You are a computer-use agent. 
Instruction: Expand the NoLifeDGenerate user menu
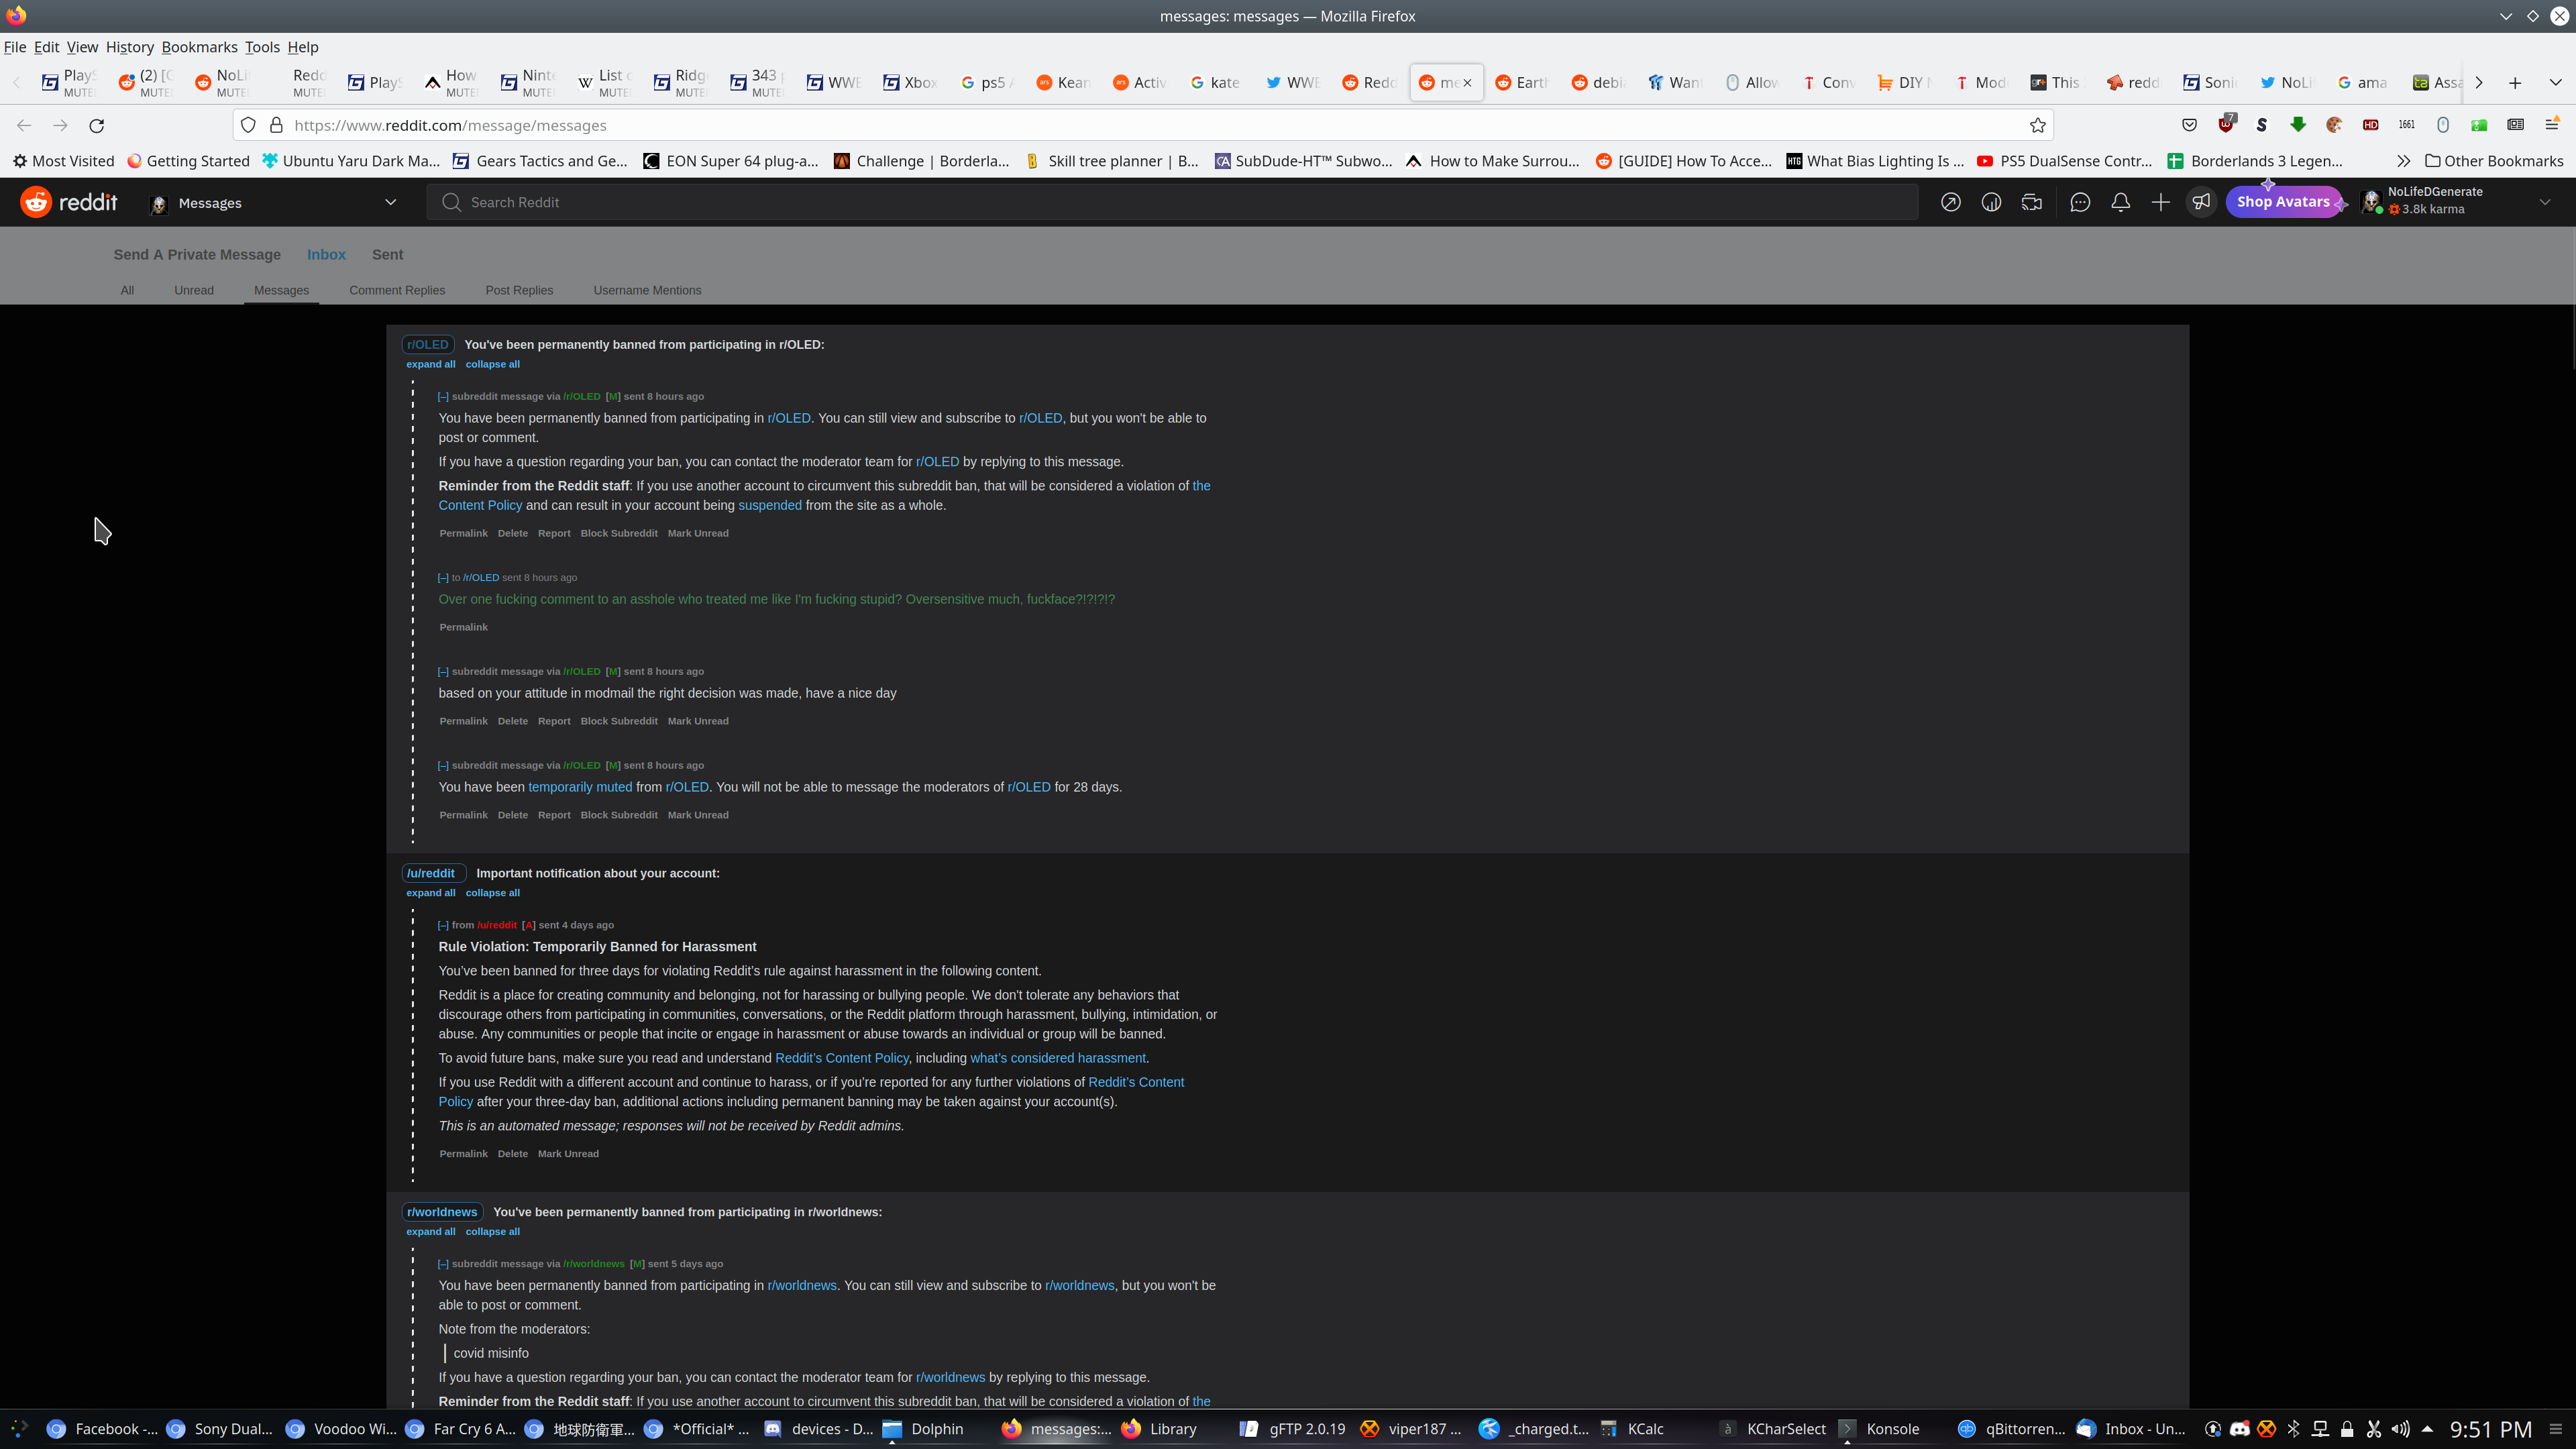coord(2544,202)
